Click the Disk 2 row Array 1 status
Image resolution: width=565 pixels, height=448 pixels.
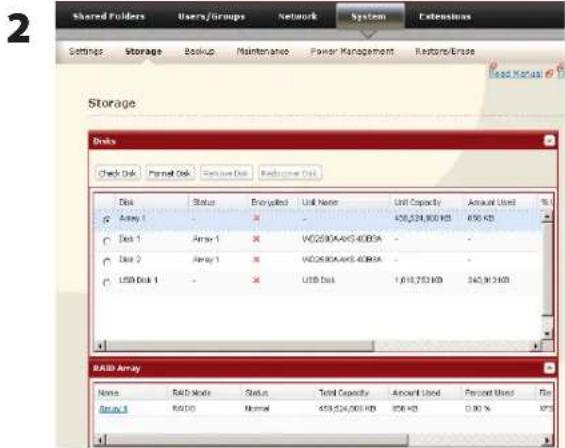206,260
